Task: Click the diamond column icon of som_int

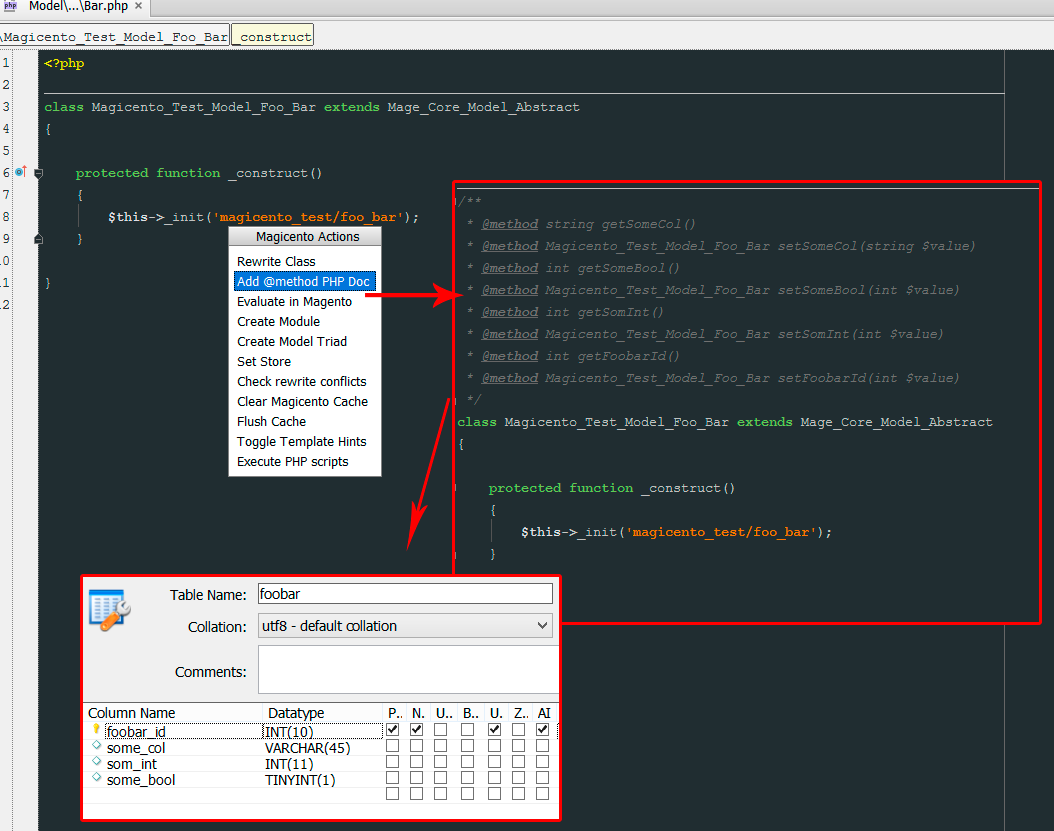Action: click(97, 761)
